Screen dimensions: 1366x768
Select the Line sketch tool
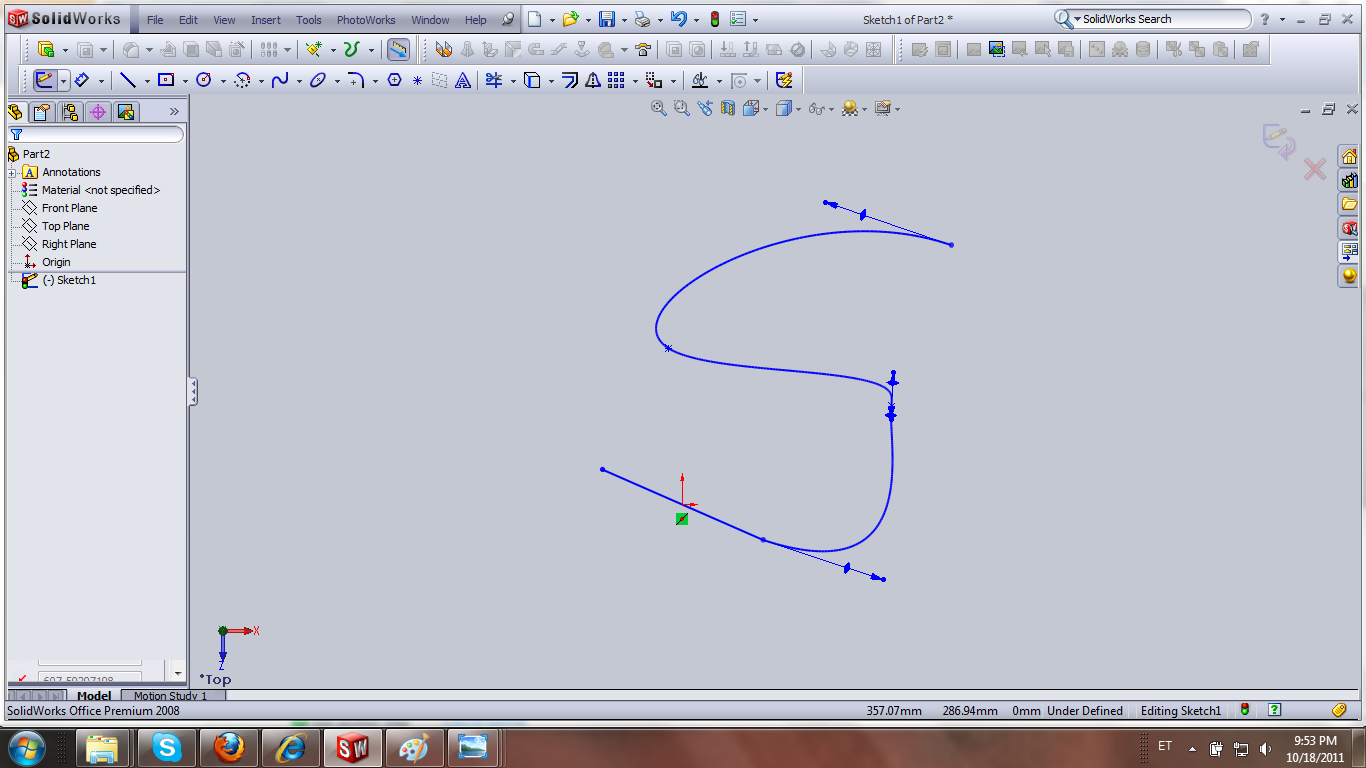127,81
